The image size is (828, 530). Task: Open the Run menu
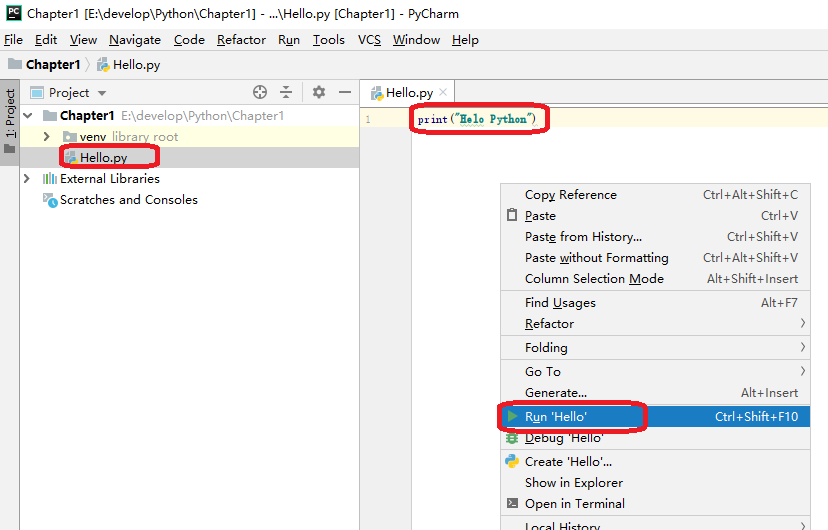coord(289,40)
